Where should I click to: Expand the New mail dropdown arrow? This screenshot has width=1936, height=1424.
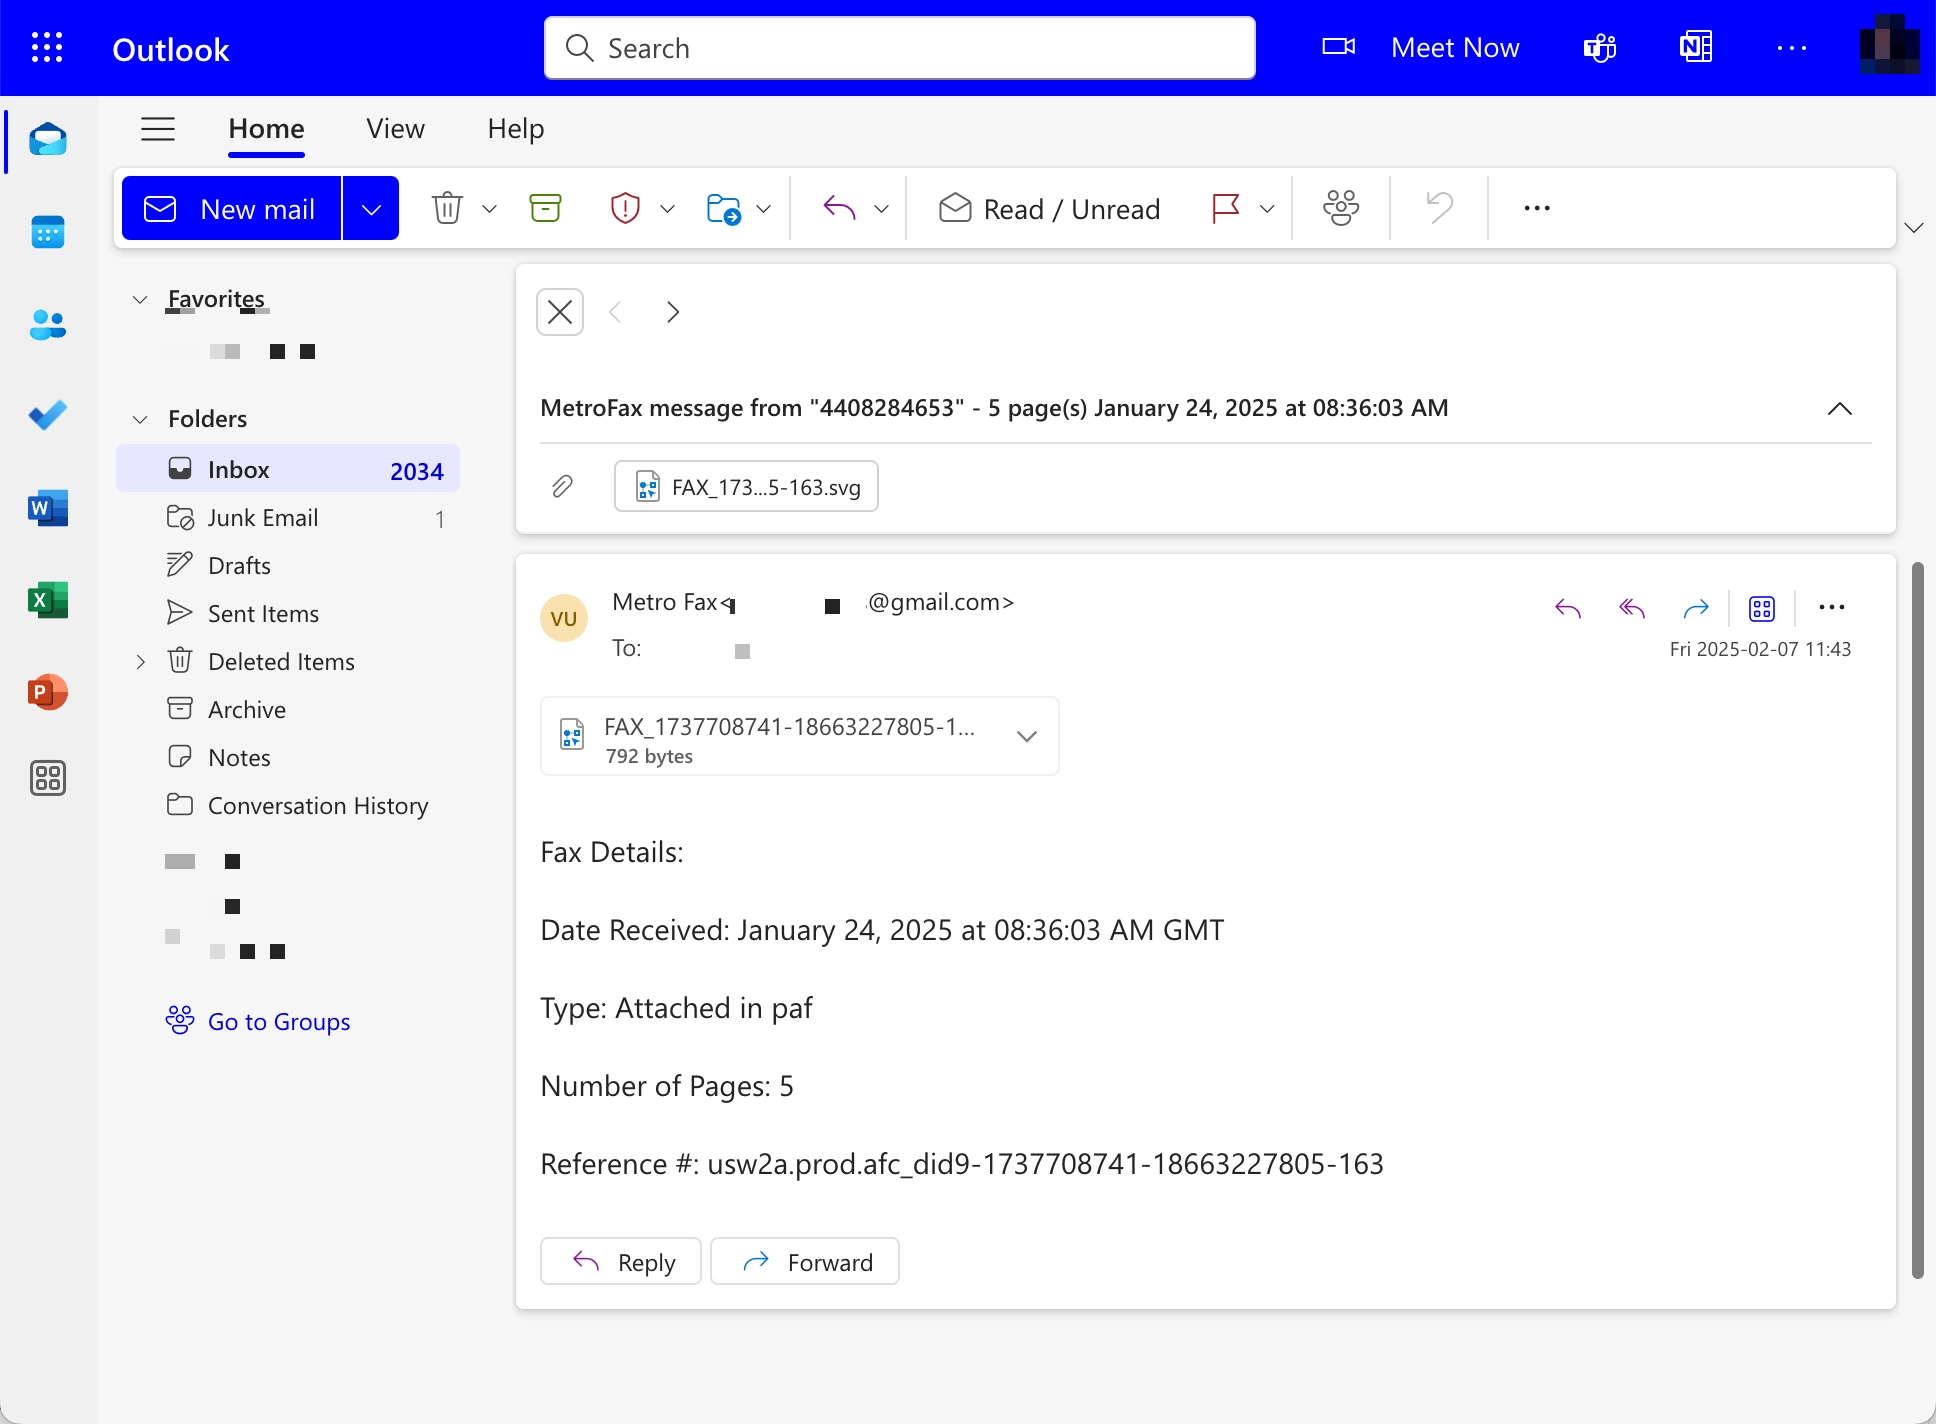pos(371,209)
